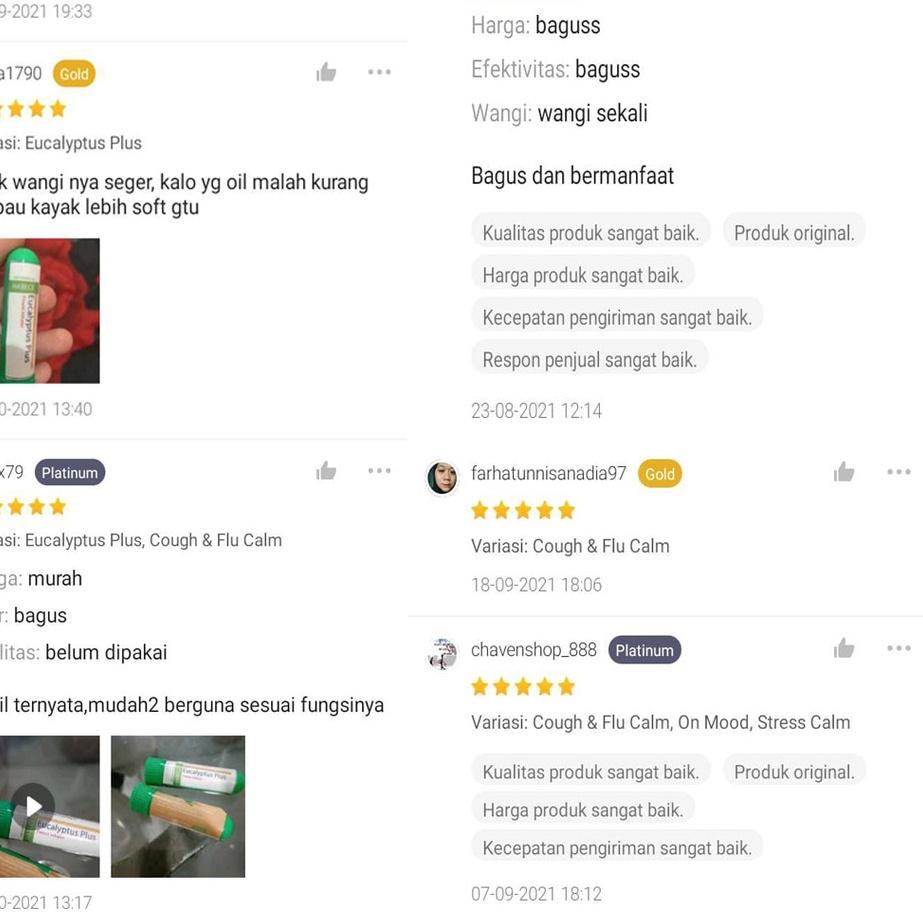Screen dimensions: 923x923
Task: Open photo of hand holding Eucalyptus Plus inhaler
Action: point(49,311)
